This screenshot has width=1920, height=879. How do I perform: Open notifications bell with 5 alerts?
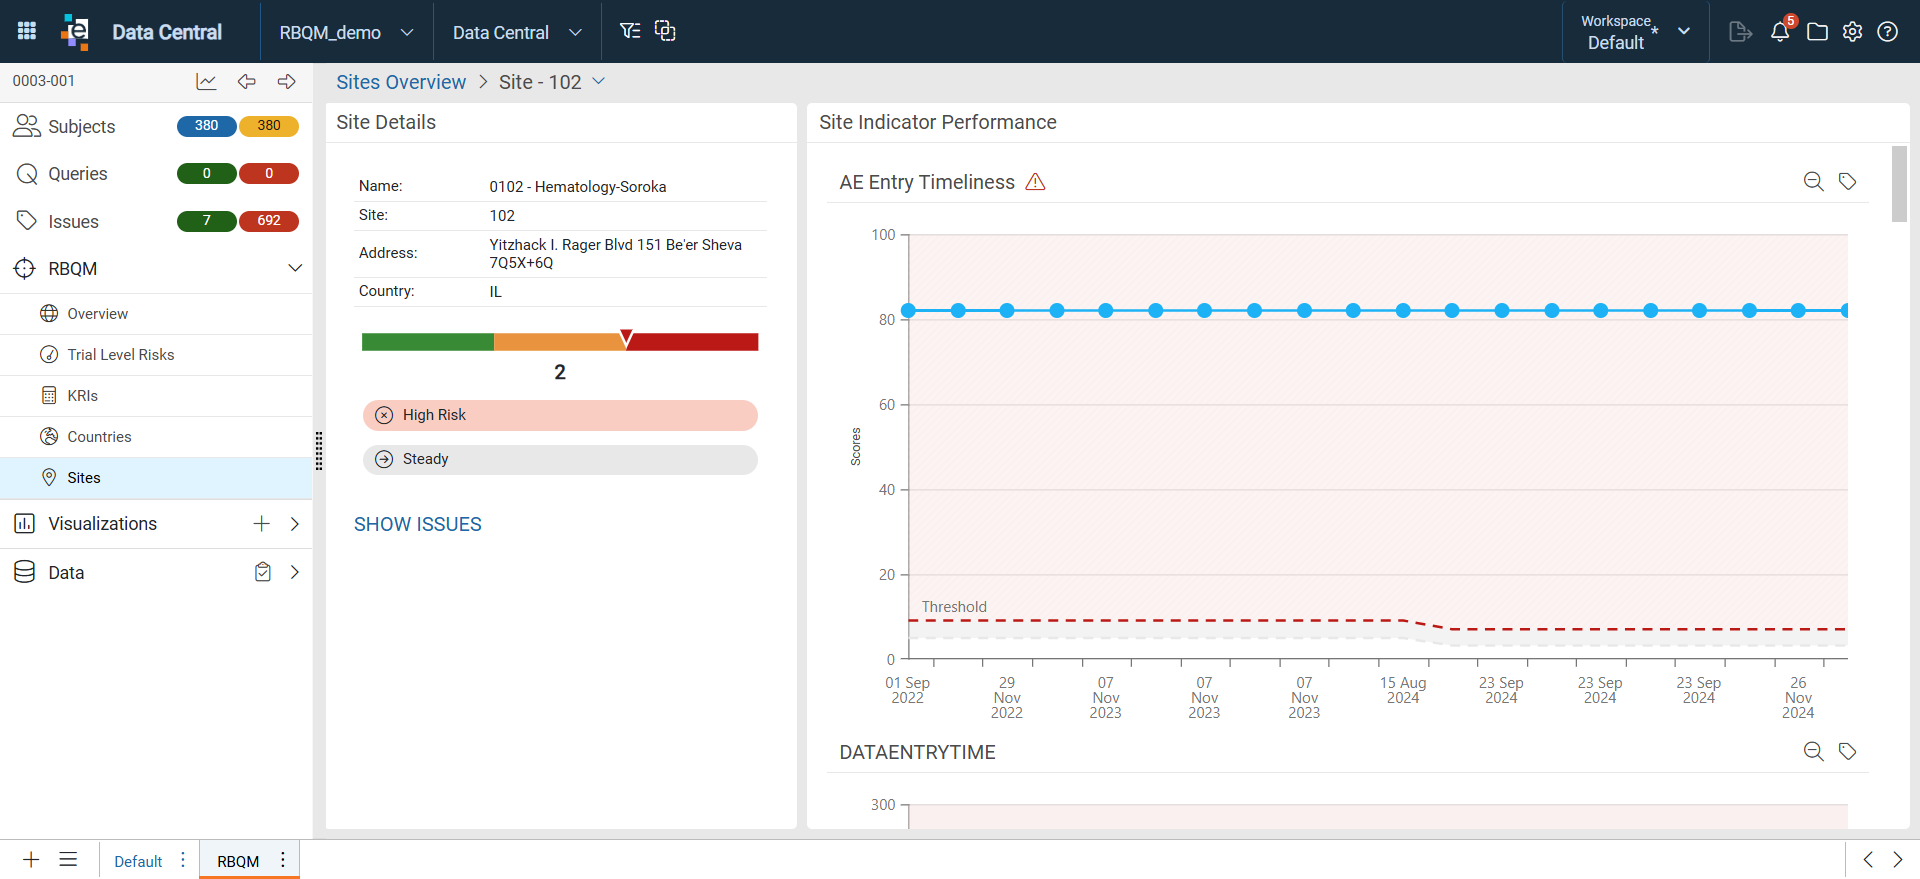coord(1781,31)
